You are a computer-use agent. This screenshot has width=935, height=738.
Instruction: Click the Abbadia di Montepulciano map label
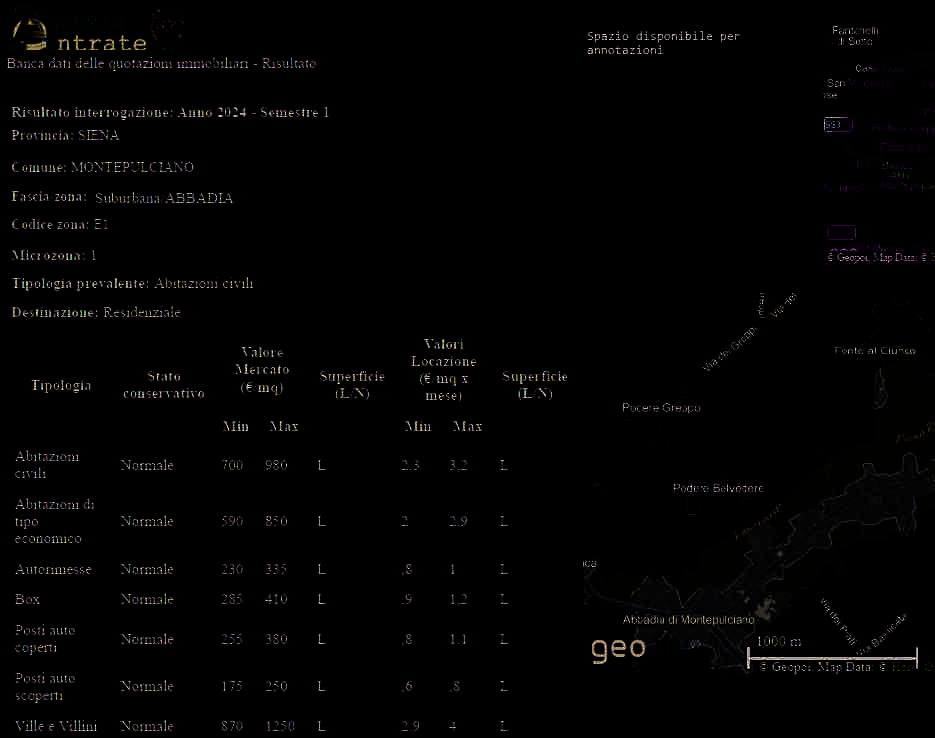pyautogui.click(x=687, y=620)
